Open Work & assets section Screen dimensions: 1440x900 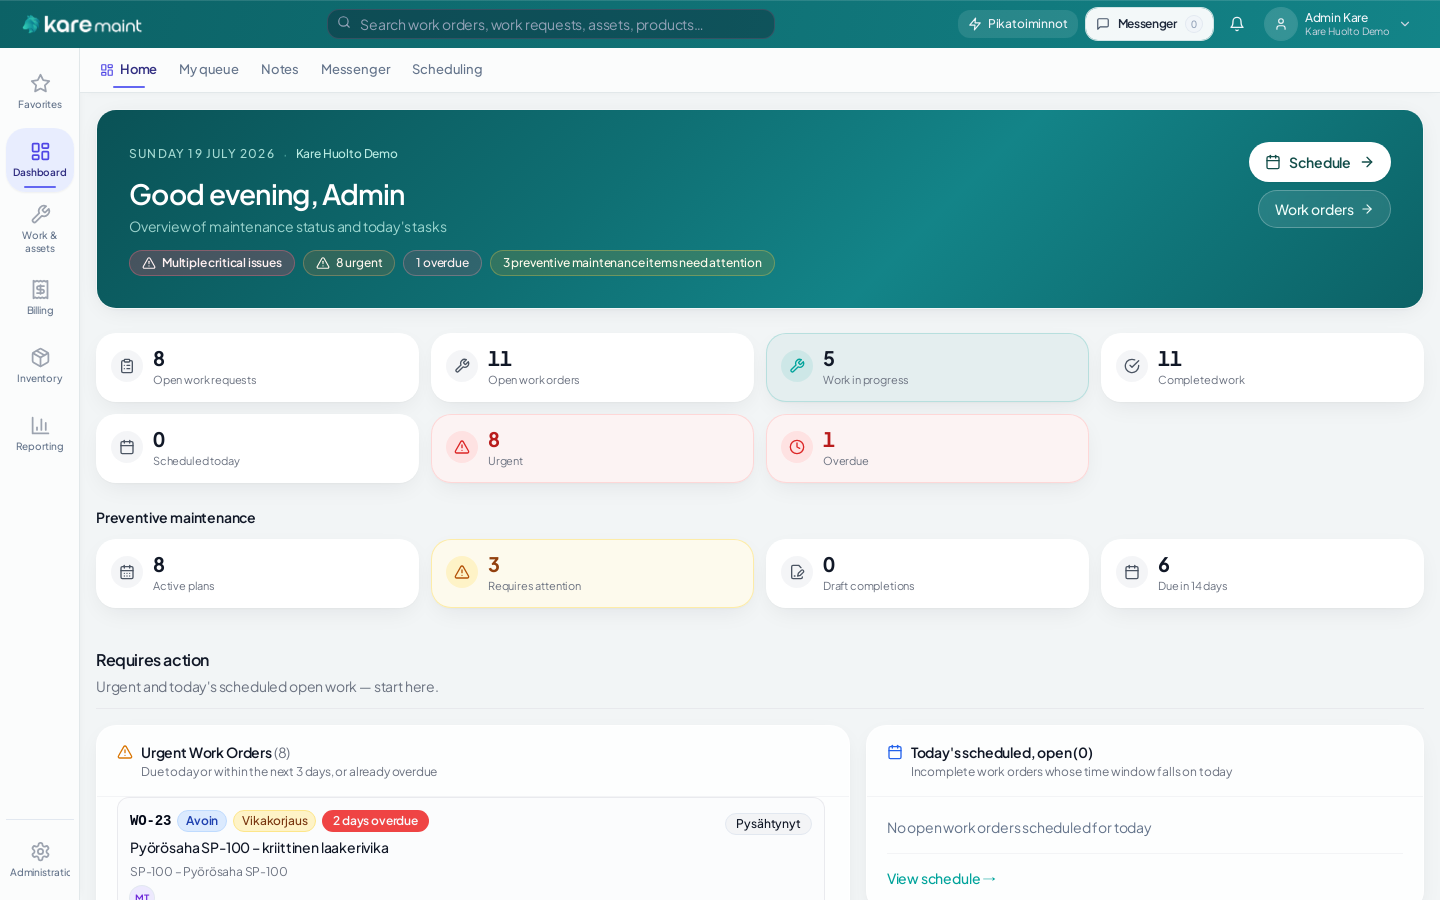click(40, 228)
